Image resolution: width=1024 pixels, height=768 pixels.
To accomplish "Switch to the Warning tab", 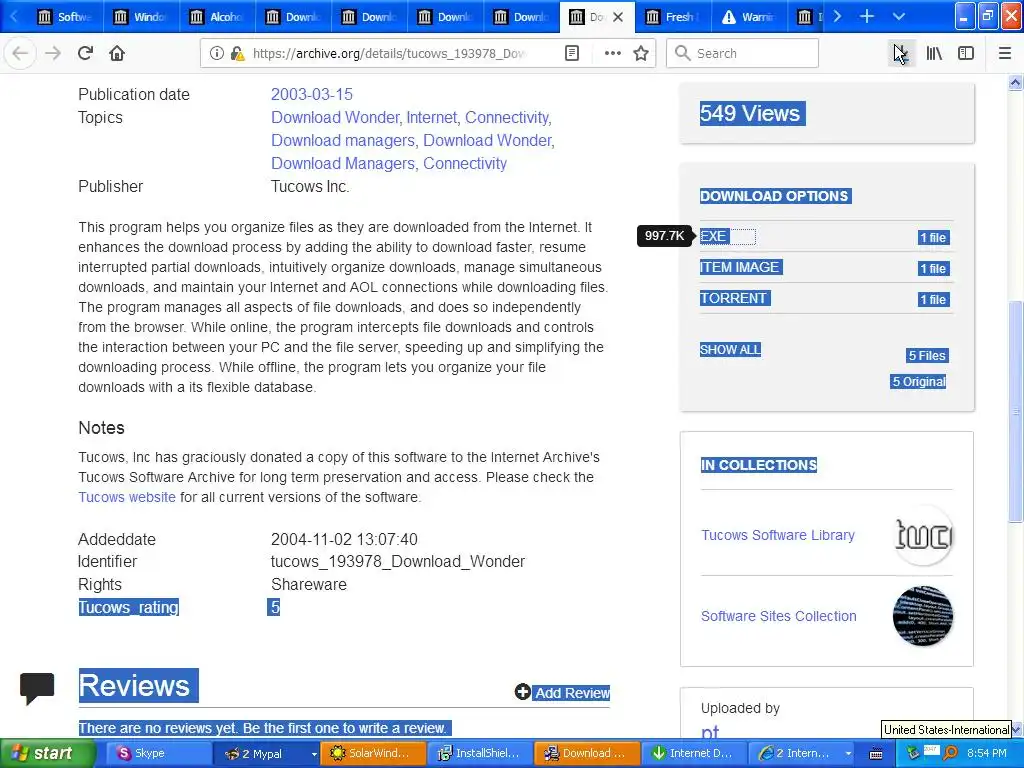I will (x=749, y=17).
